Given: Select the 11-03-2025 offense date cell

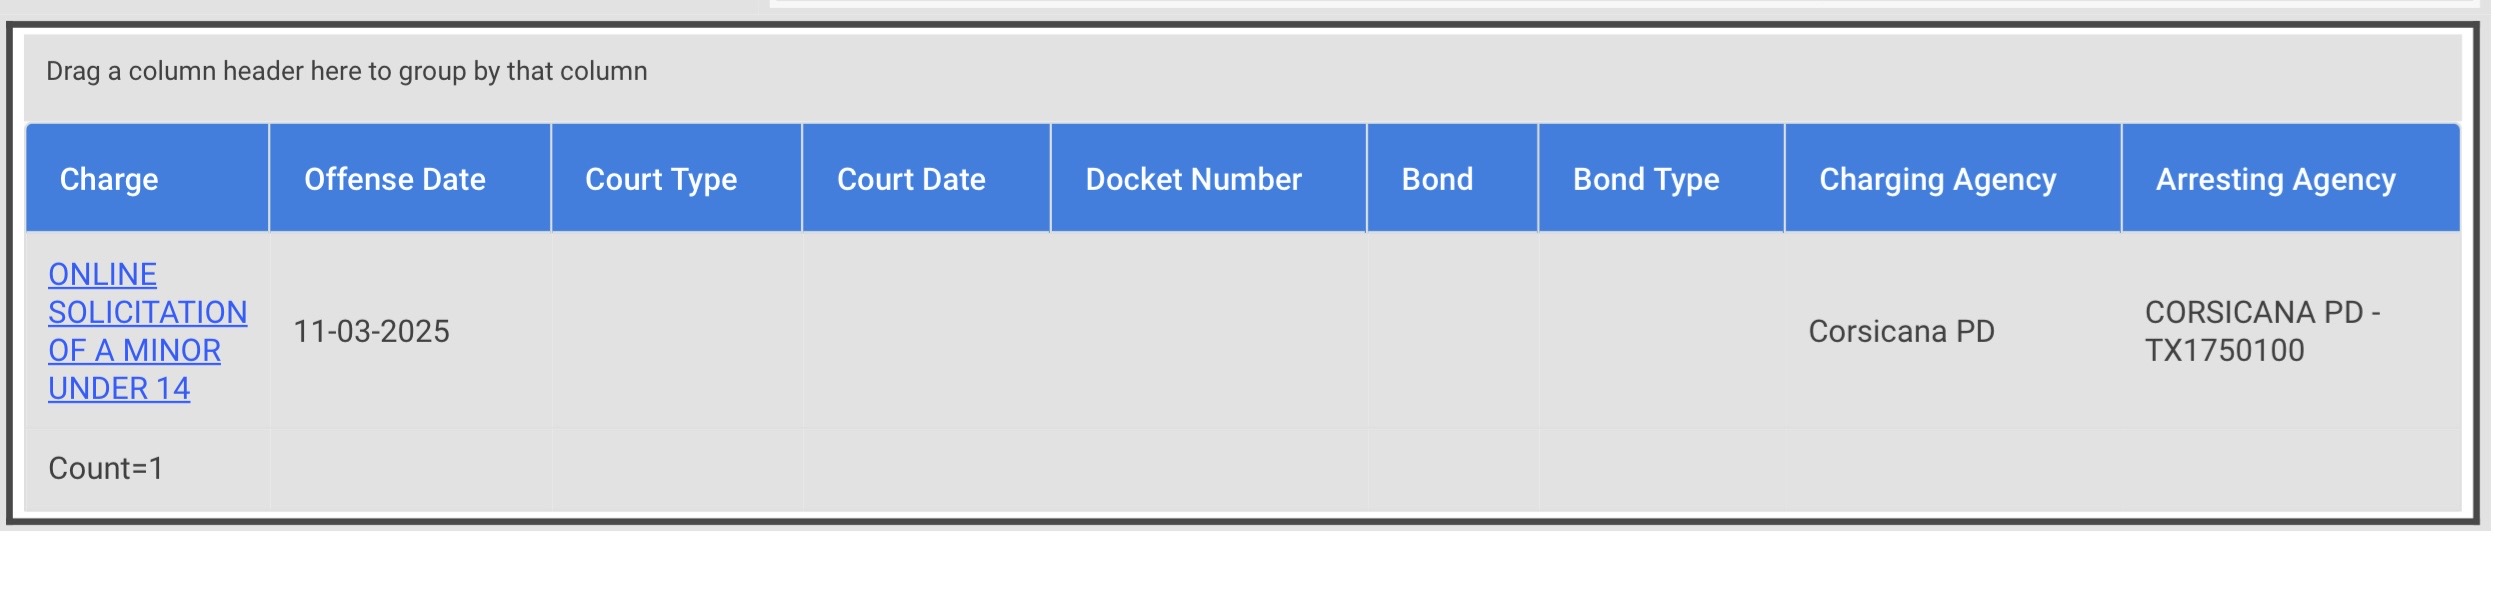Looking at the screenshot, I should [371, 331].
